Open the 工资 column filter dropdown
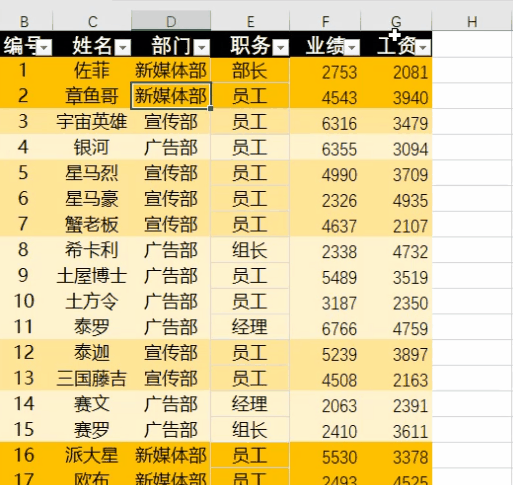The image size is (513, 485). point(423,48)
